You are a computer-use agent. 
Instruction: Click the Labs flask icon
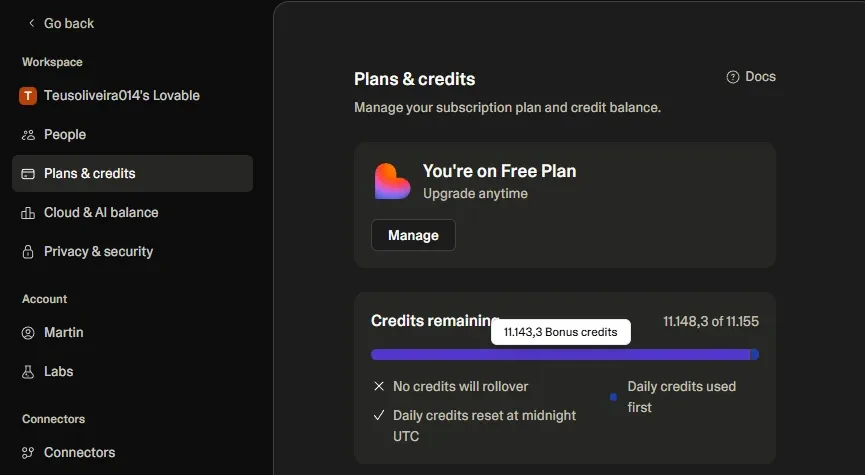[28, 372]
